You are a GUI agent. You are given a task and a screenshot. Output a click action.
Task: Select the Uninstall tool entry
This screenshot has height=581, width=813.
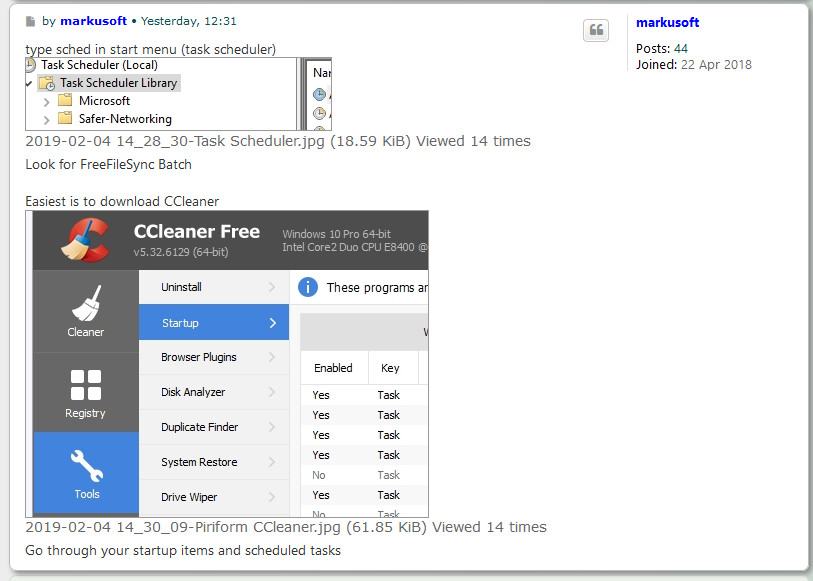click(x=214, y=287)
